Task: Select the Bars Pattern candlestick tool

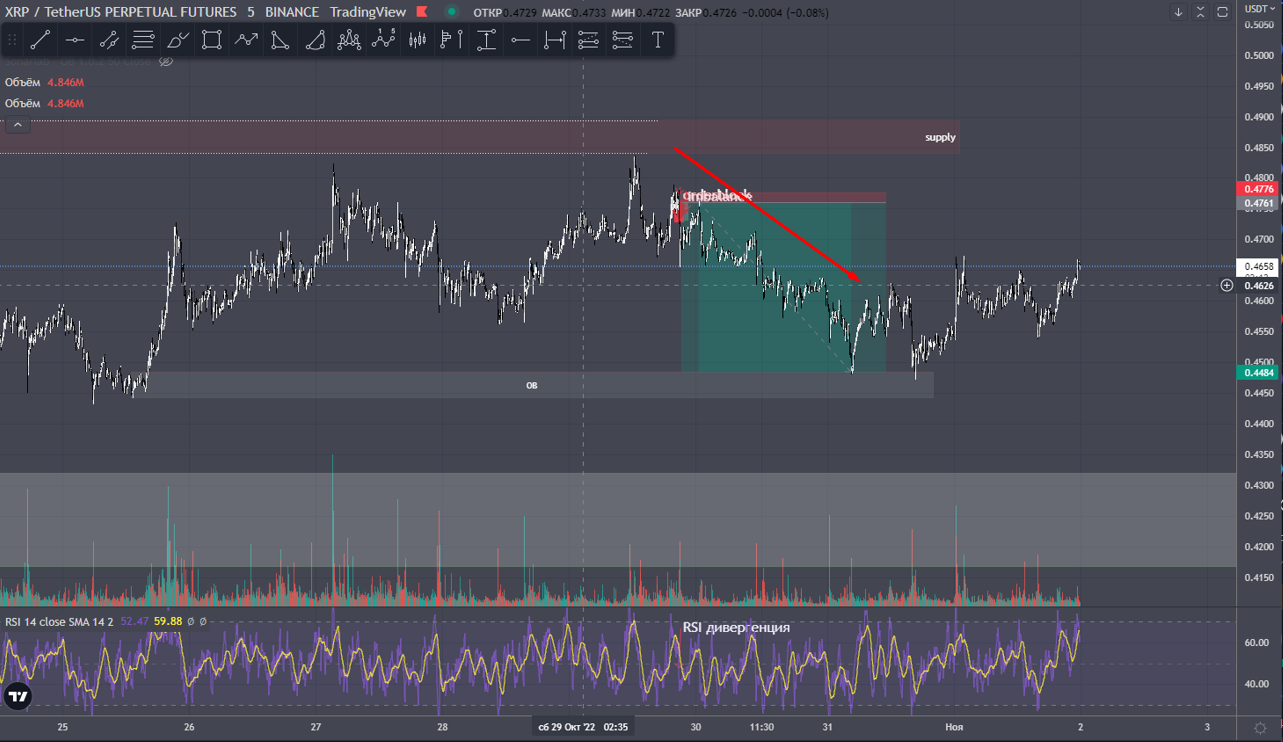Action: pos(417,40)
